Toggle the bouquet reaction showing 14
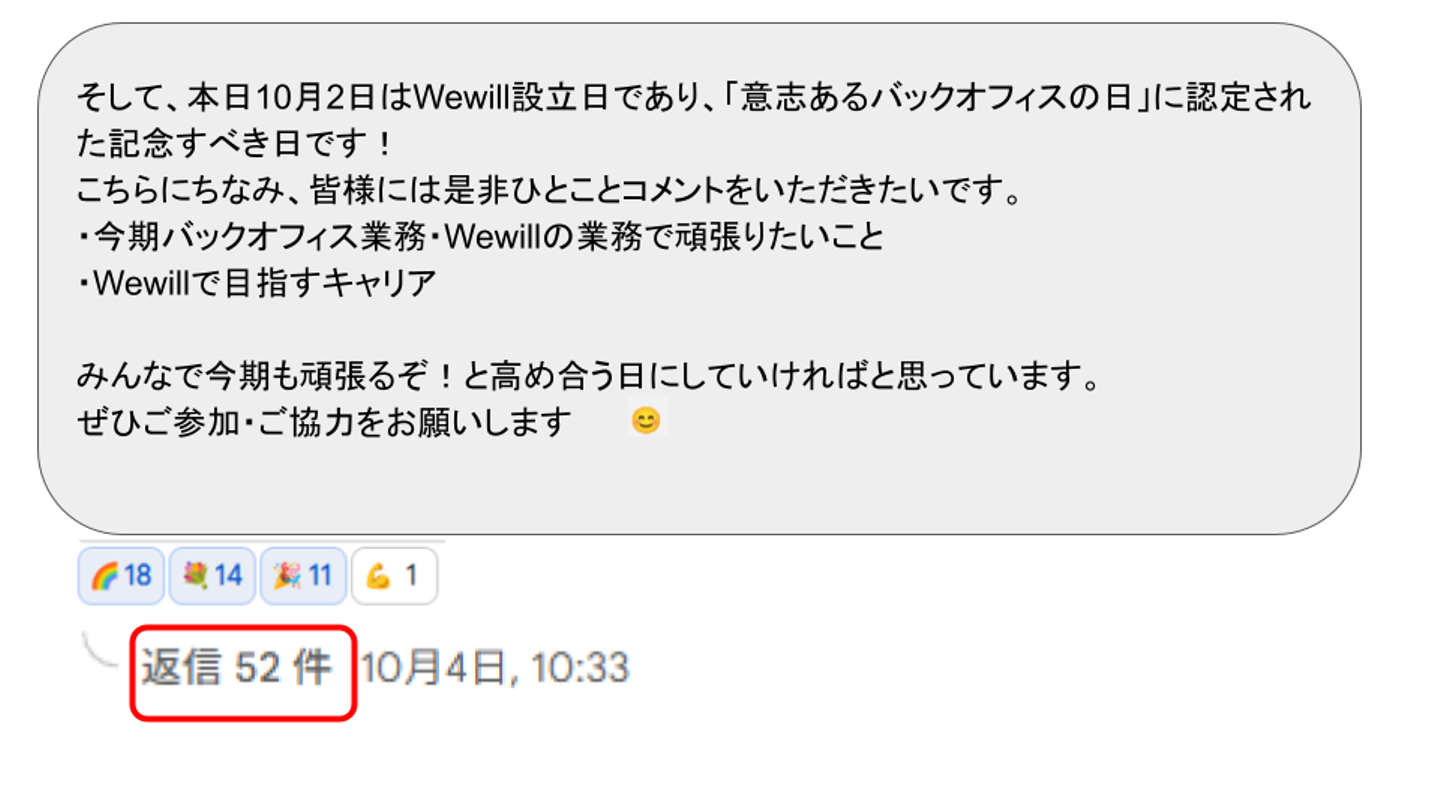This screenshot has height=810, width=1440. [212, 576]
